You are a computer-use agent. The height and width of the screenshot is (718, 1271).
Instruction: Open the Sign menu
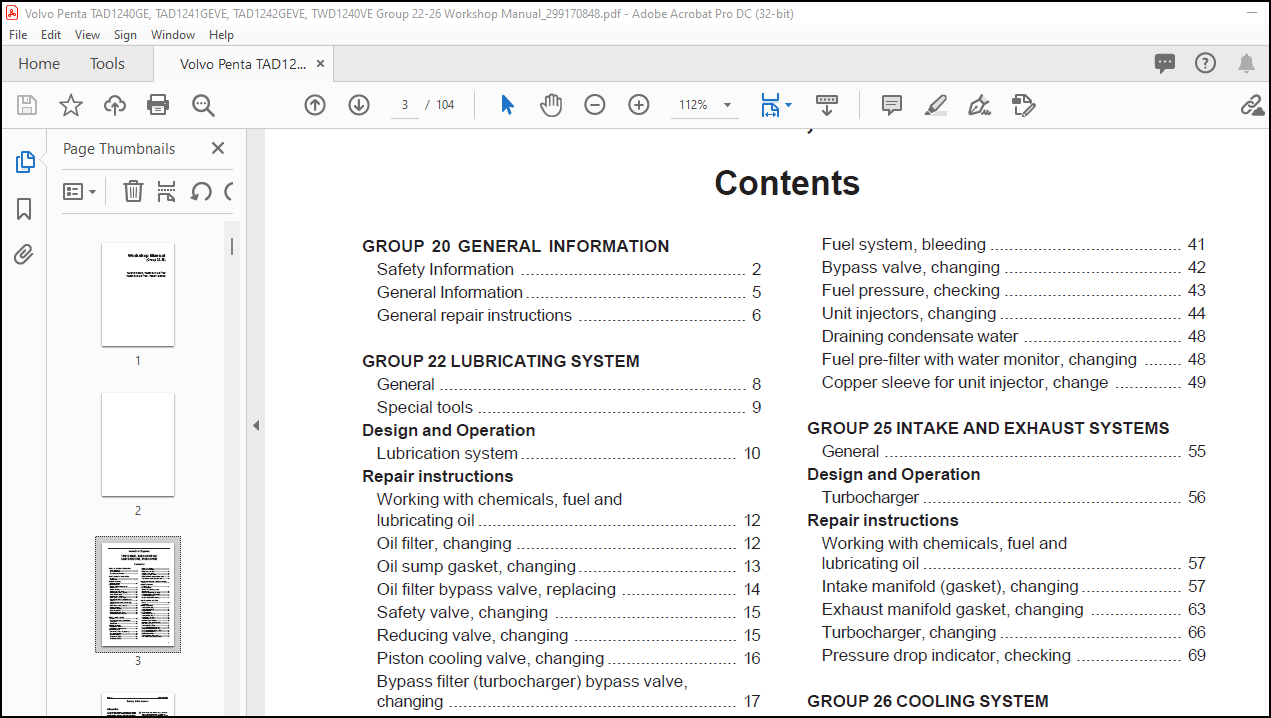125,34
